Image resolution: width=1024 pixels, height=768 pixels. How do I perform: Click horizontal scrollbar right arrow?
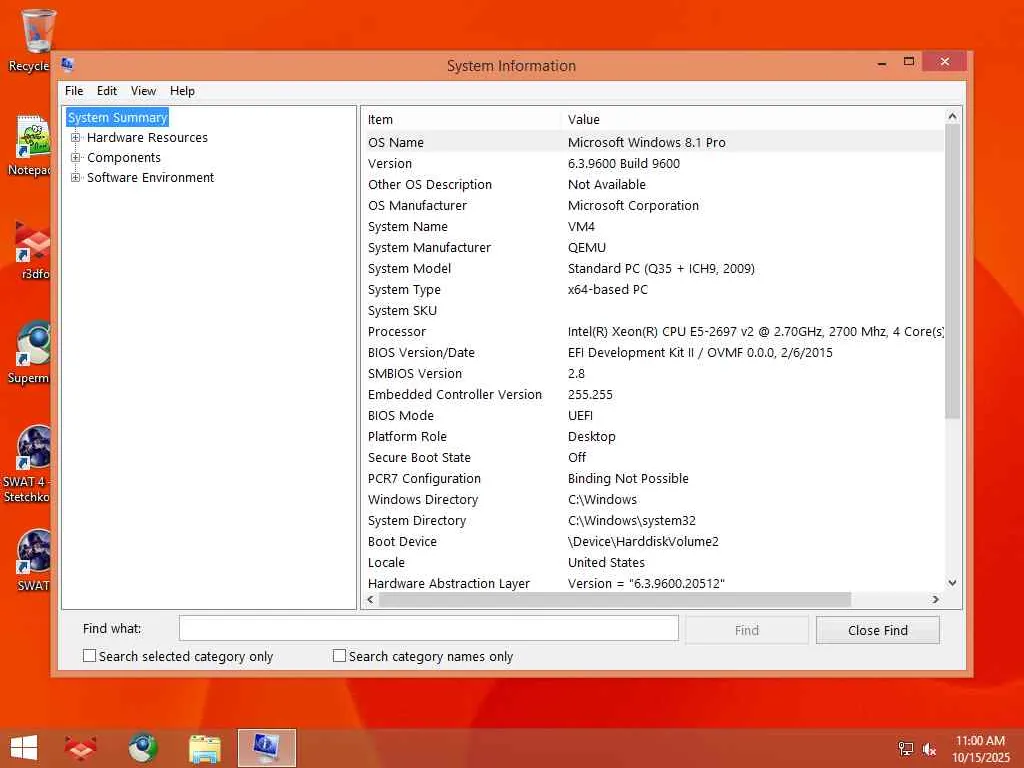(936, 600)
